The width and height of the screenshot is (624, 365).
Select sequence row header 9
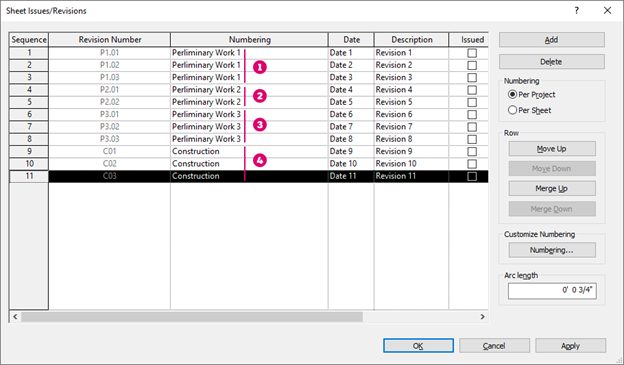[x=29, y=152]
